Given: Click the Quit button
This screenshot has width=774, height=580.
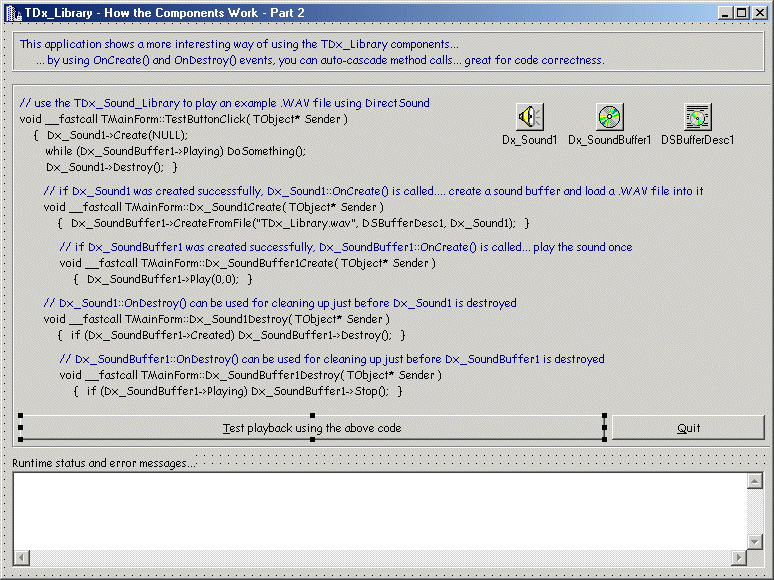Looking at the screenshot, I should [x=688, y=428].
